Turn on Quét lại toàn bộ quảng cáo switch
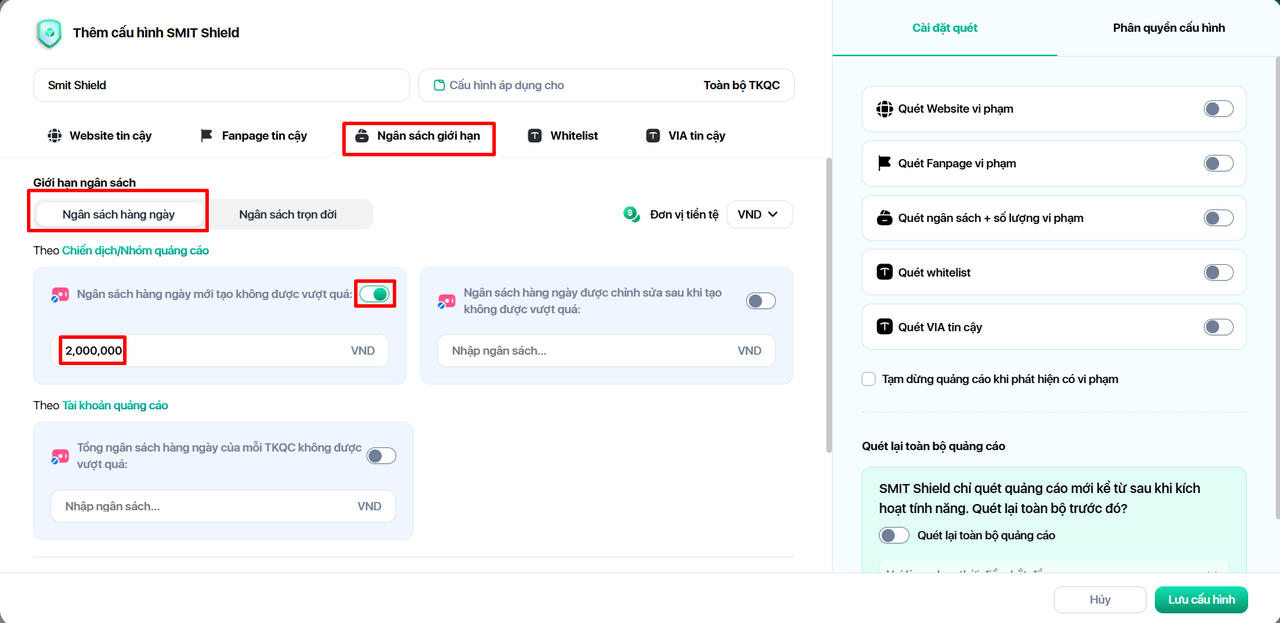1280x623 pixels. 894,536
